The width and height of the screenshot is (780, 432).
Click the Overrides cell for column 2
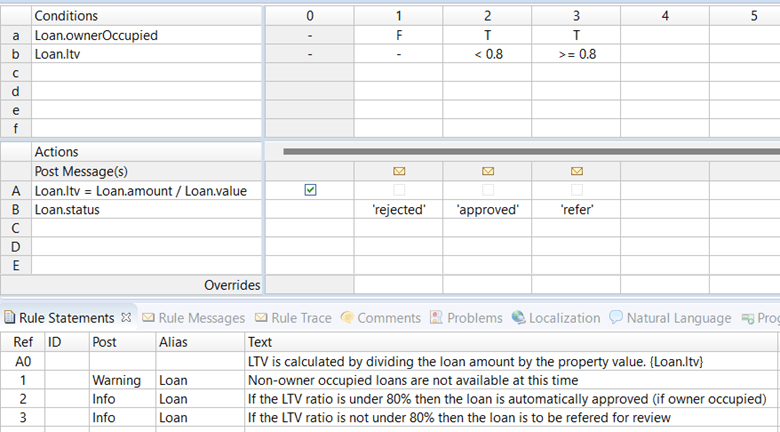click(x=488, y=286)
